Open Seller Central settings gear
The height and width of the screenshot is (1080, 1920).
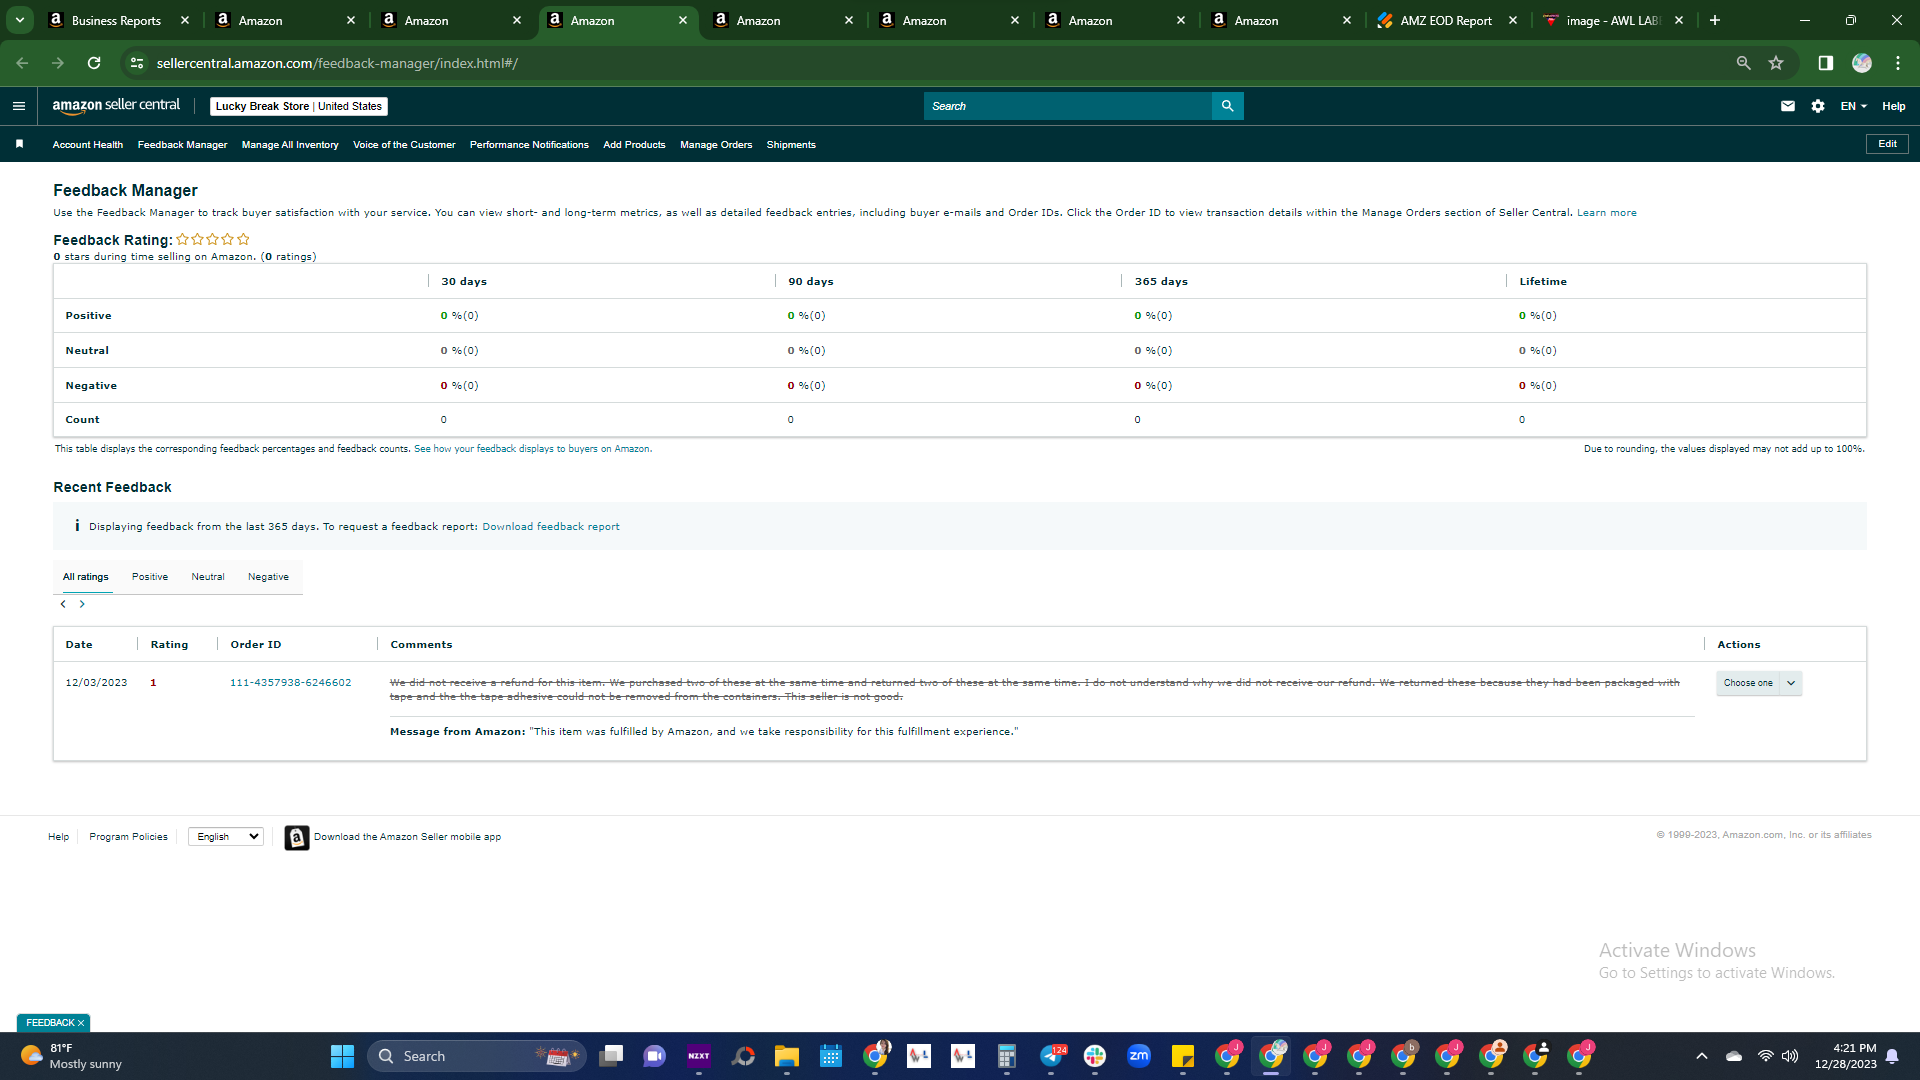coord(1818,106)
